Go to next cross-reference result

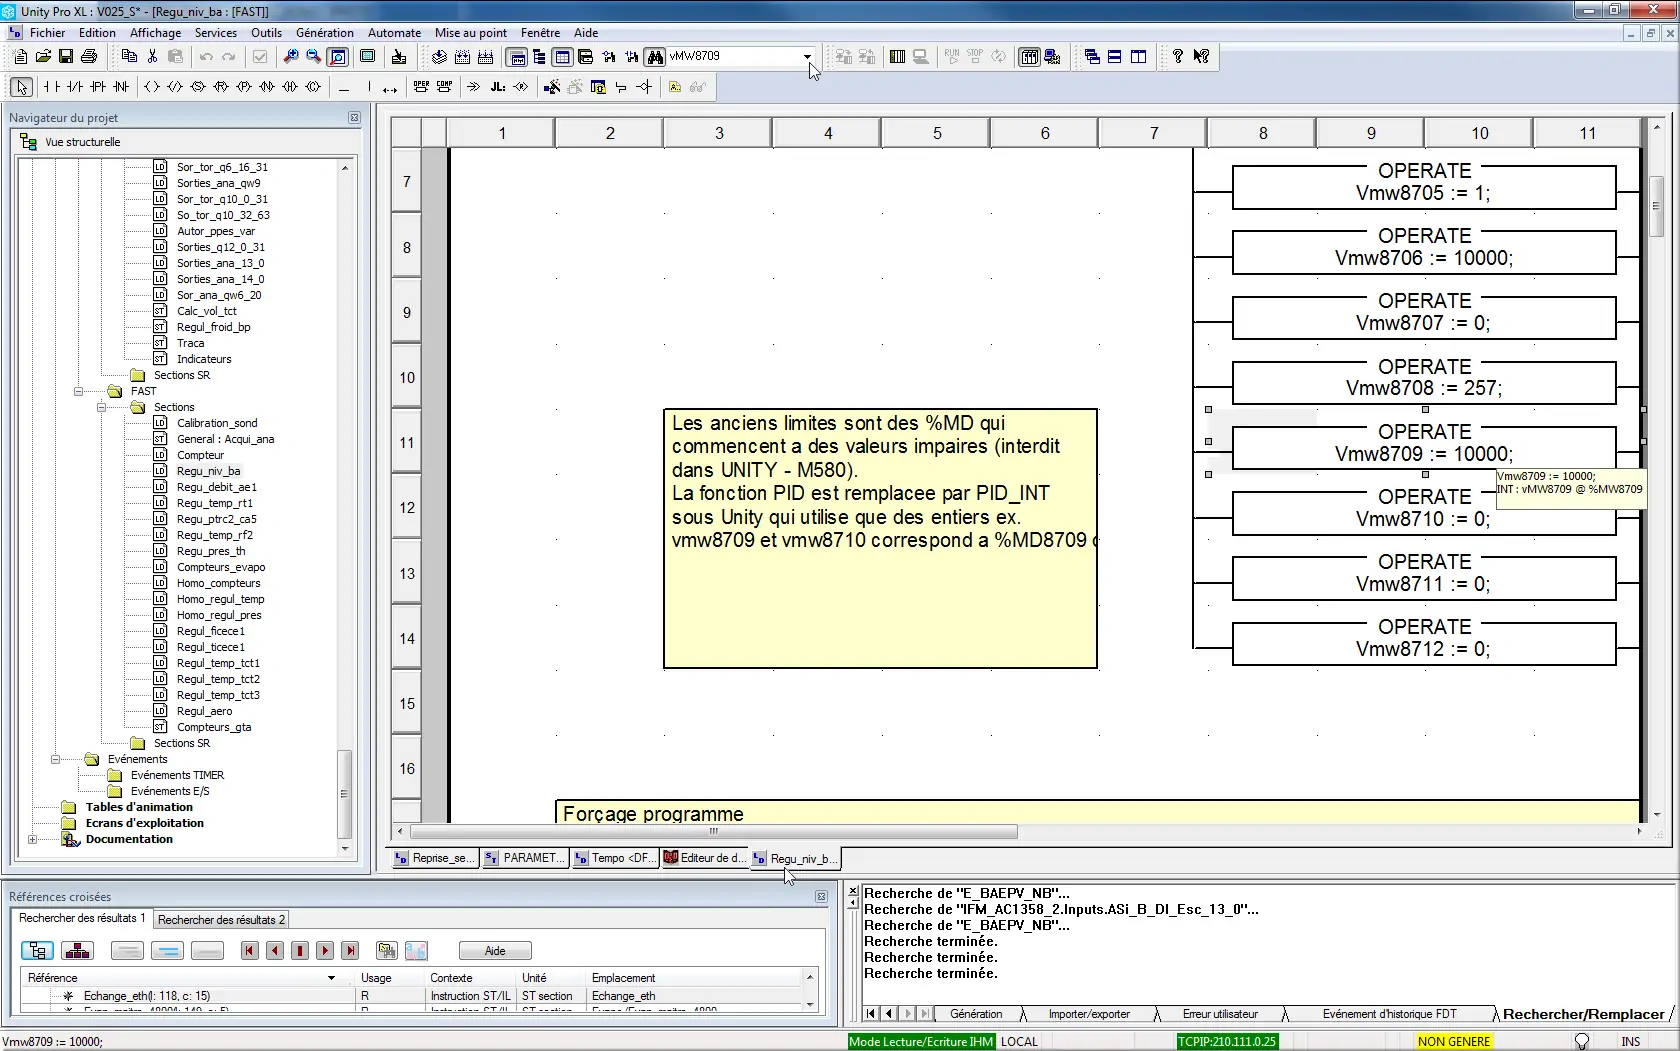tap(325, 951)
